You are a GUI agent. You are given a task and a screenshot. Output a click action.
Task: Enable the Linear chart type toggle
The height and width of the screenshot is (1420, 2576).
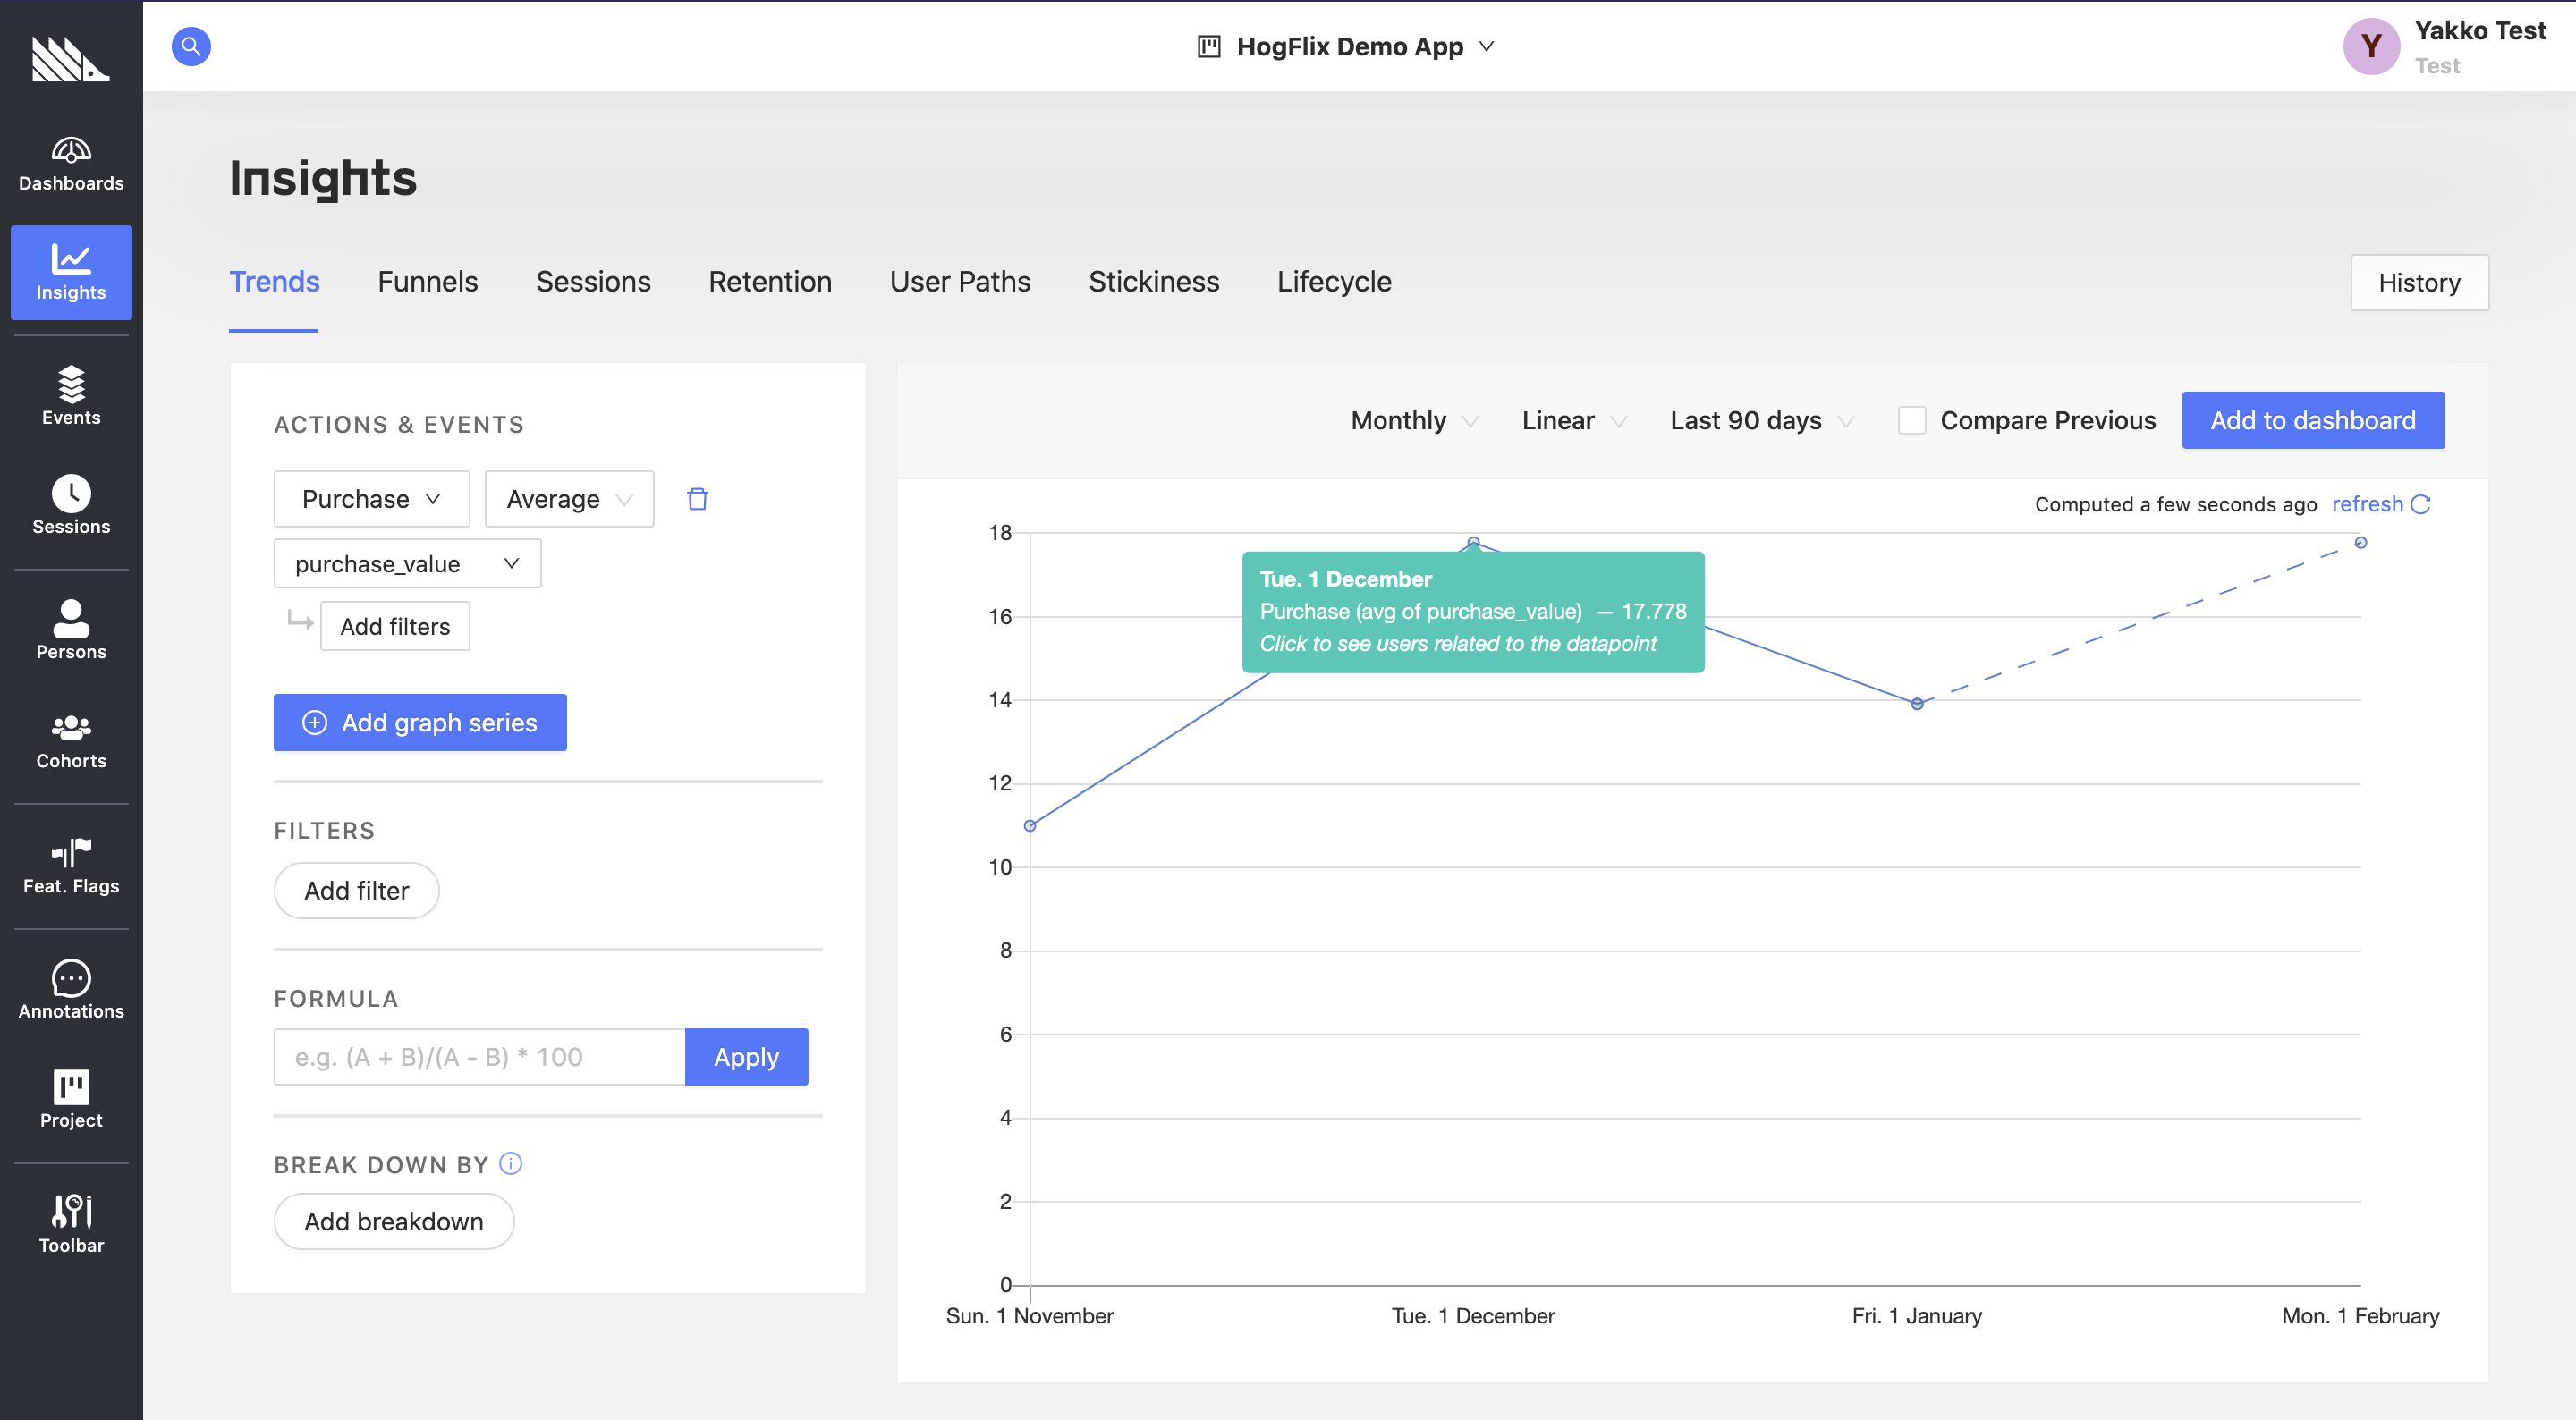tap(1569, 418)
